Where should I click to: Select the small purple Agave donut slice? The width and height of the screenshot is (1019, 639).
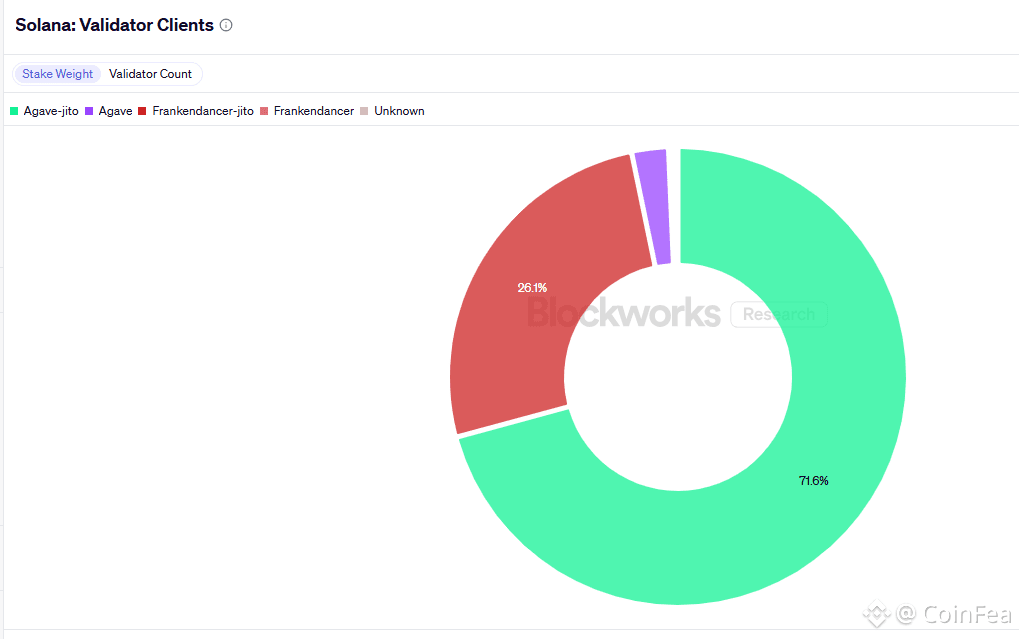pos(654,207)
